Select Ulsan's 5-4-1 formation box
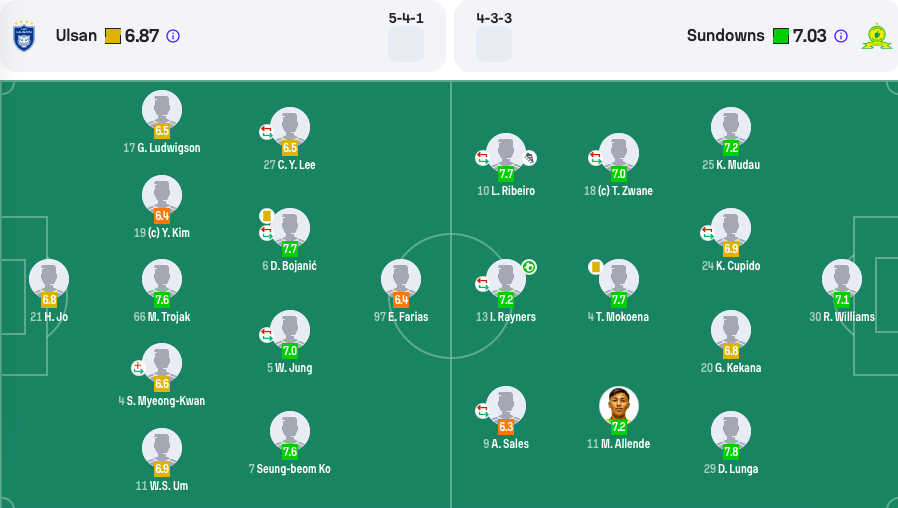 coord(406,44)
